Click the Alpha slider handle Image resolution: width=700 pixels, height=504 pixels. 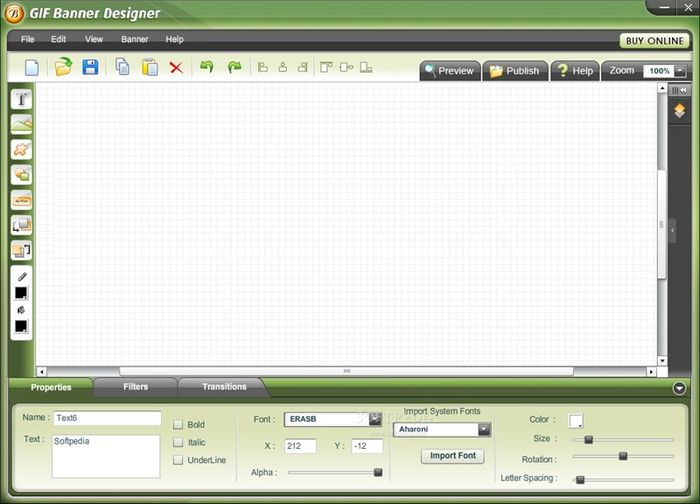pos(378,472)
